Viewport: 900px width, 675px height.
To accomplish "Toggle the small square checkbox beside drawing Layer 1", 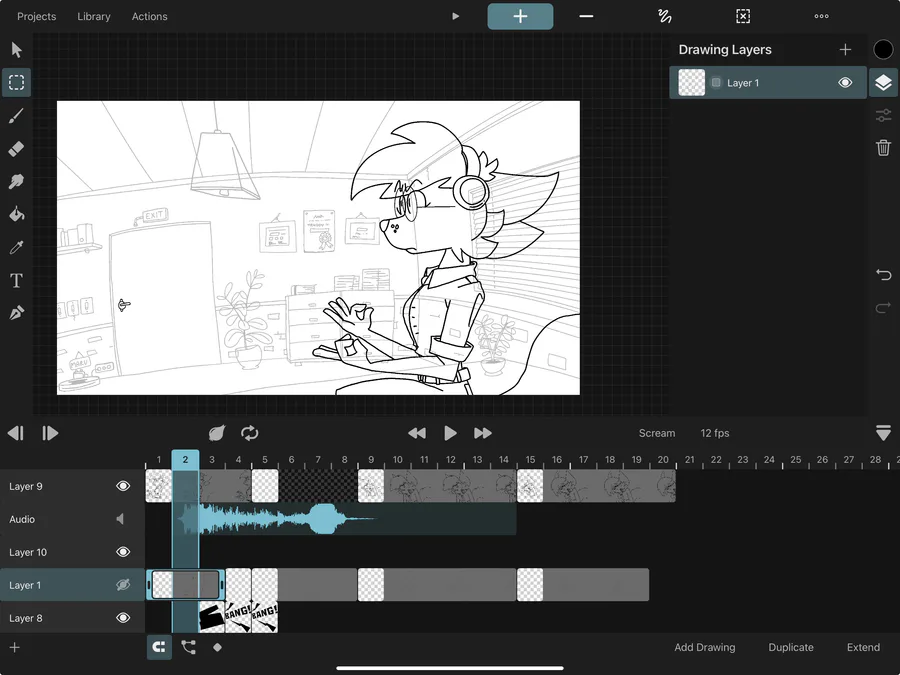I will [x=716, y=83].
